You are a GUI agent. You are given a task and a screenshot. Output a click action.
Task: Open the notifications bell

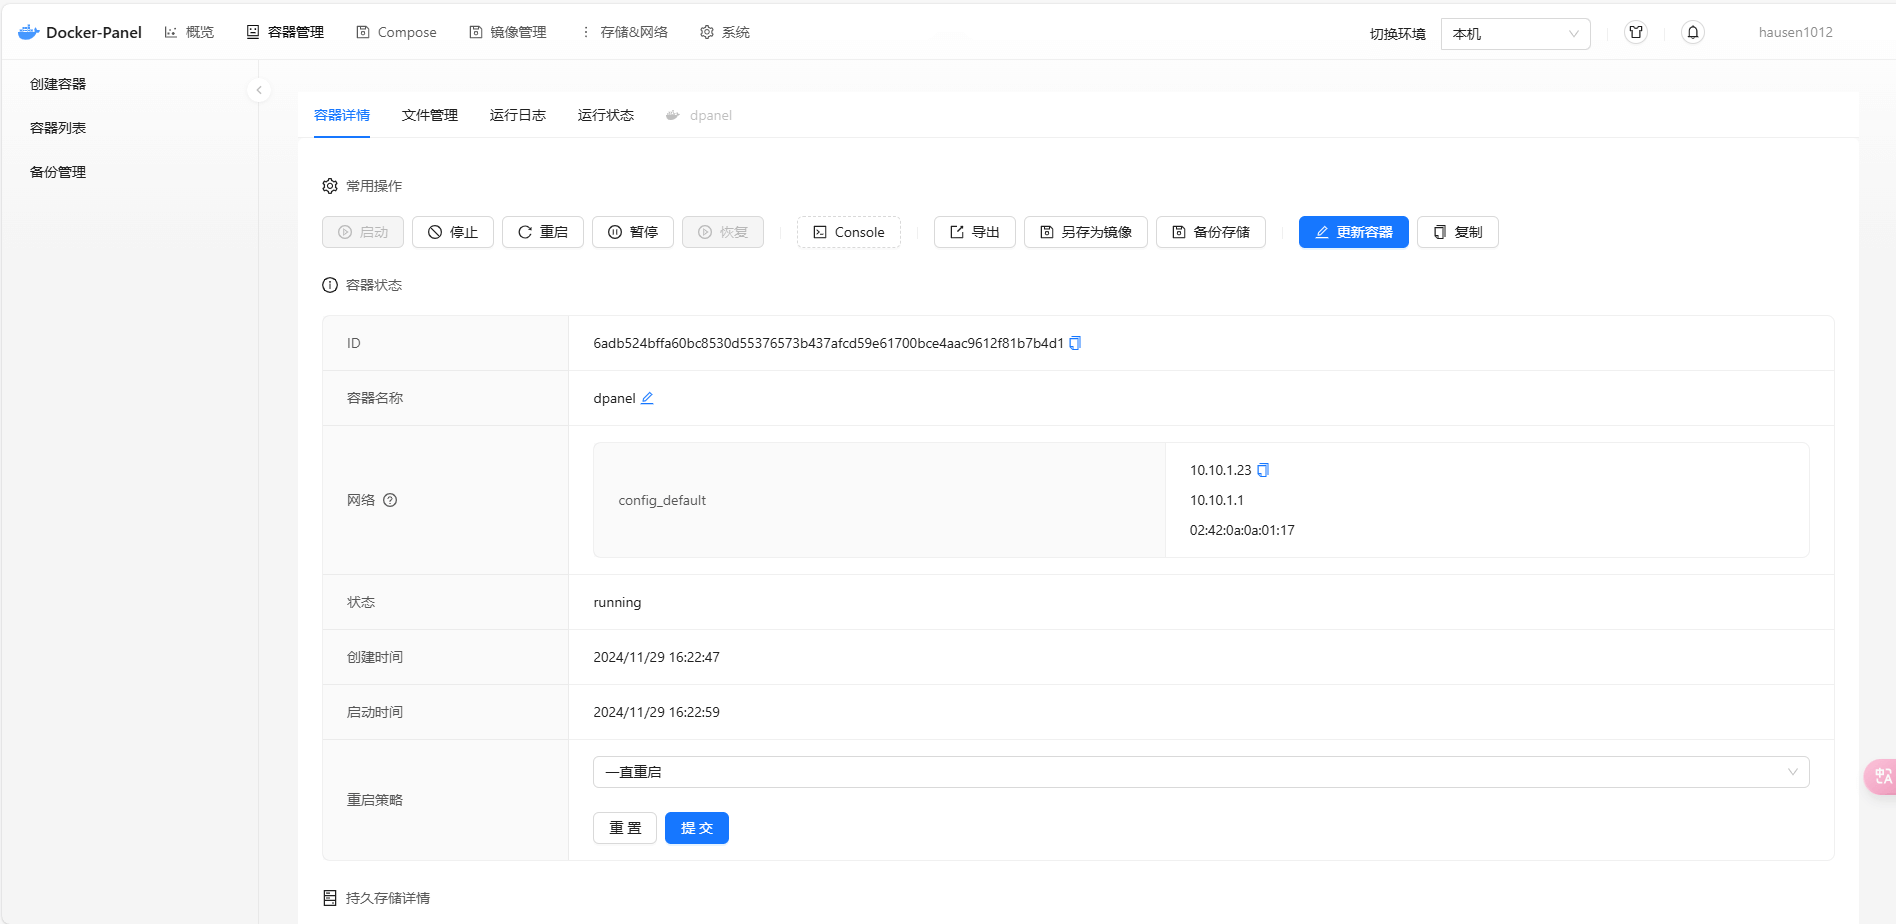pos(1692,31)
